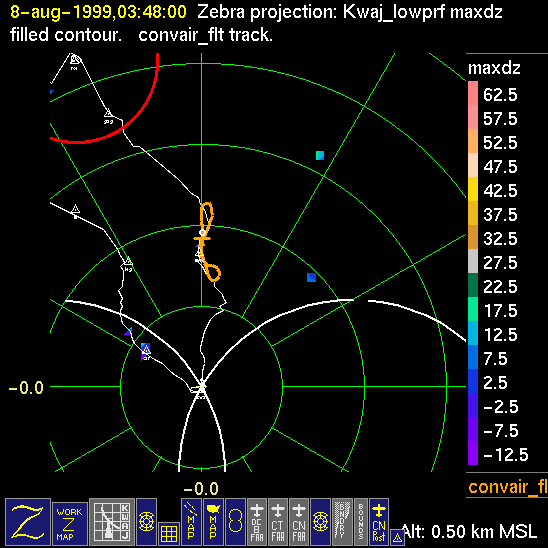Viewport: 548px width, 548px height.
Task: Click the BOUNDS overlay icon
Action: click(x=361, y=522)
